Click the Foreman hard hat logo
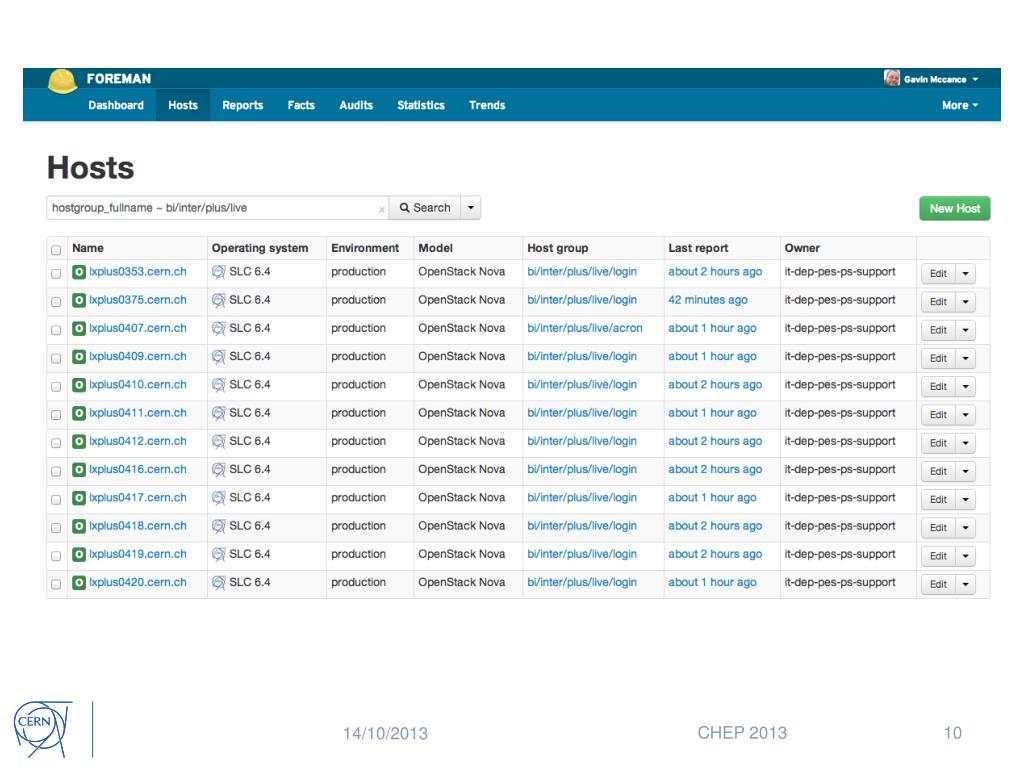Viewport: 1024px width, 768px height. (62, 81)
